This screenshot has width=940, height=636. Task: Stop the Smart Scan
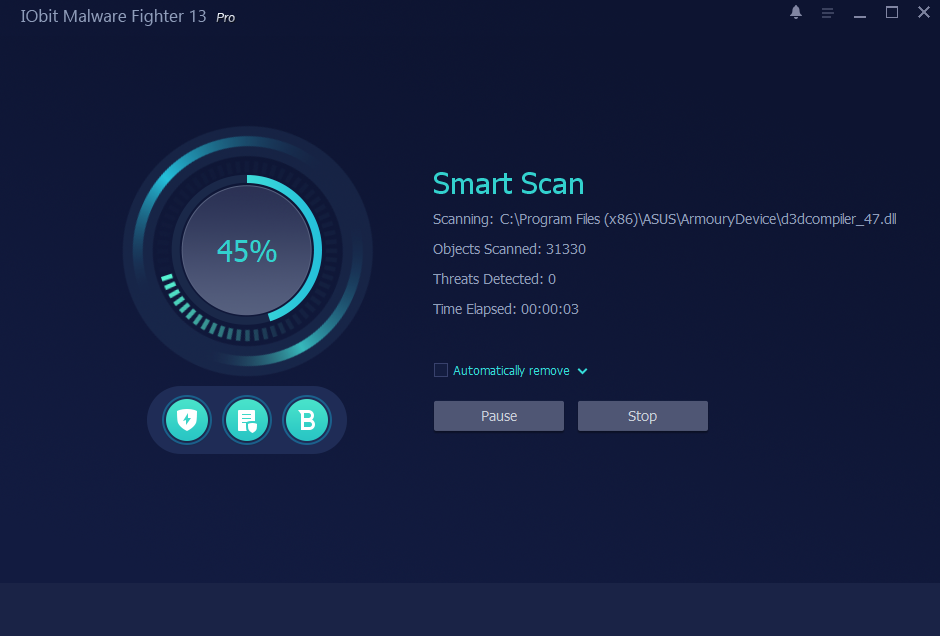[x=642, y=416]
